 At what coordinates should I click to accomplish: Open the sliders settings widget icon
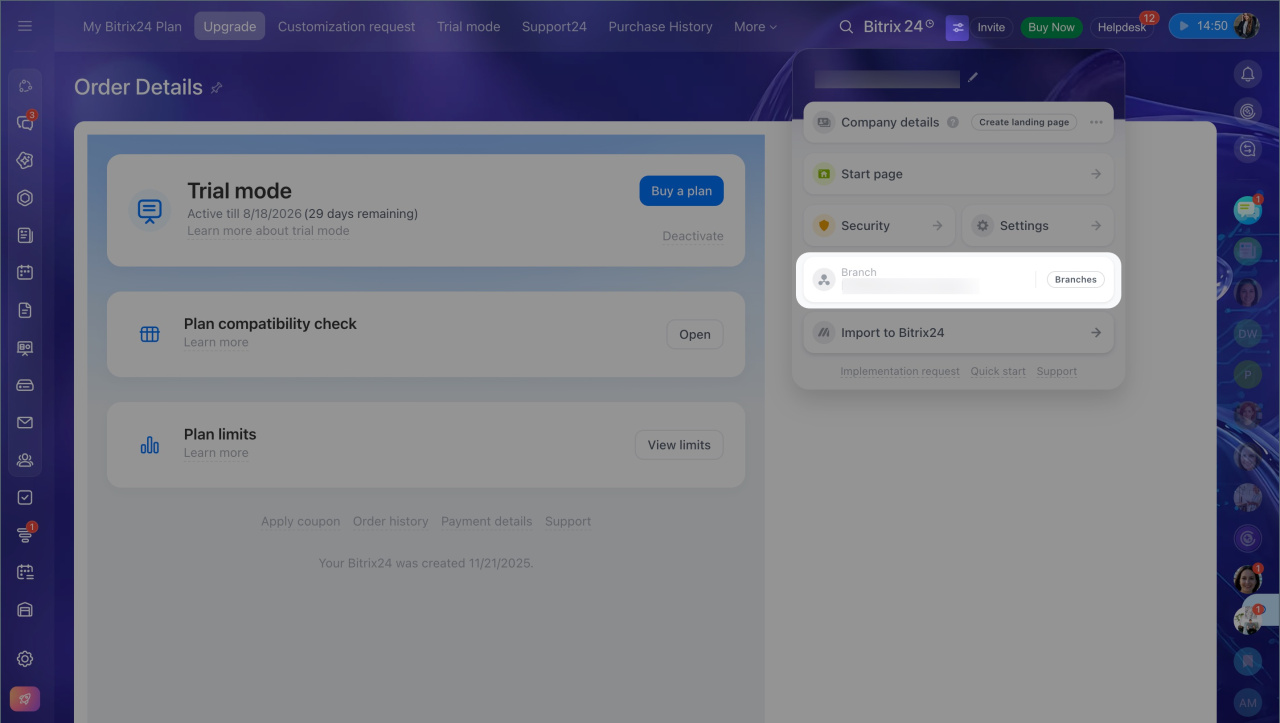click(x=957, y=27)
